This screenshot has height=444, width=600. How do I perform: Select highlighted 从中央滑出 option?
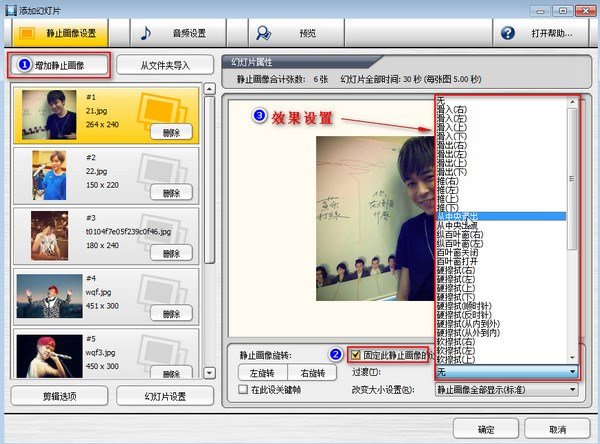(501, 216)
